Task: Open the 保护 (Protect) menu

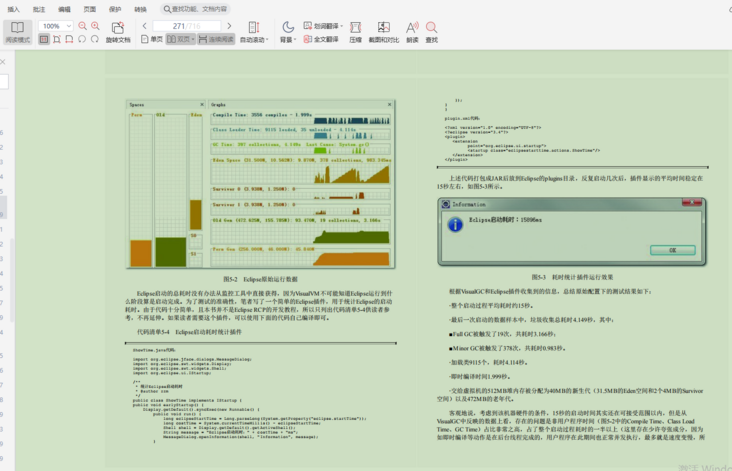Action: coord(115,9)
